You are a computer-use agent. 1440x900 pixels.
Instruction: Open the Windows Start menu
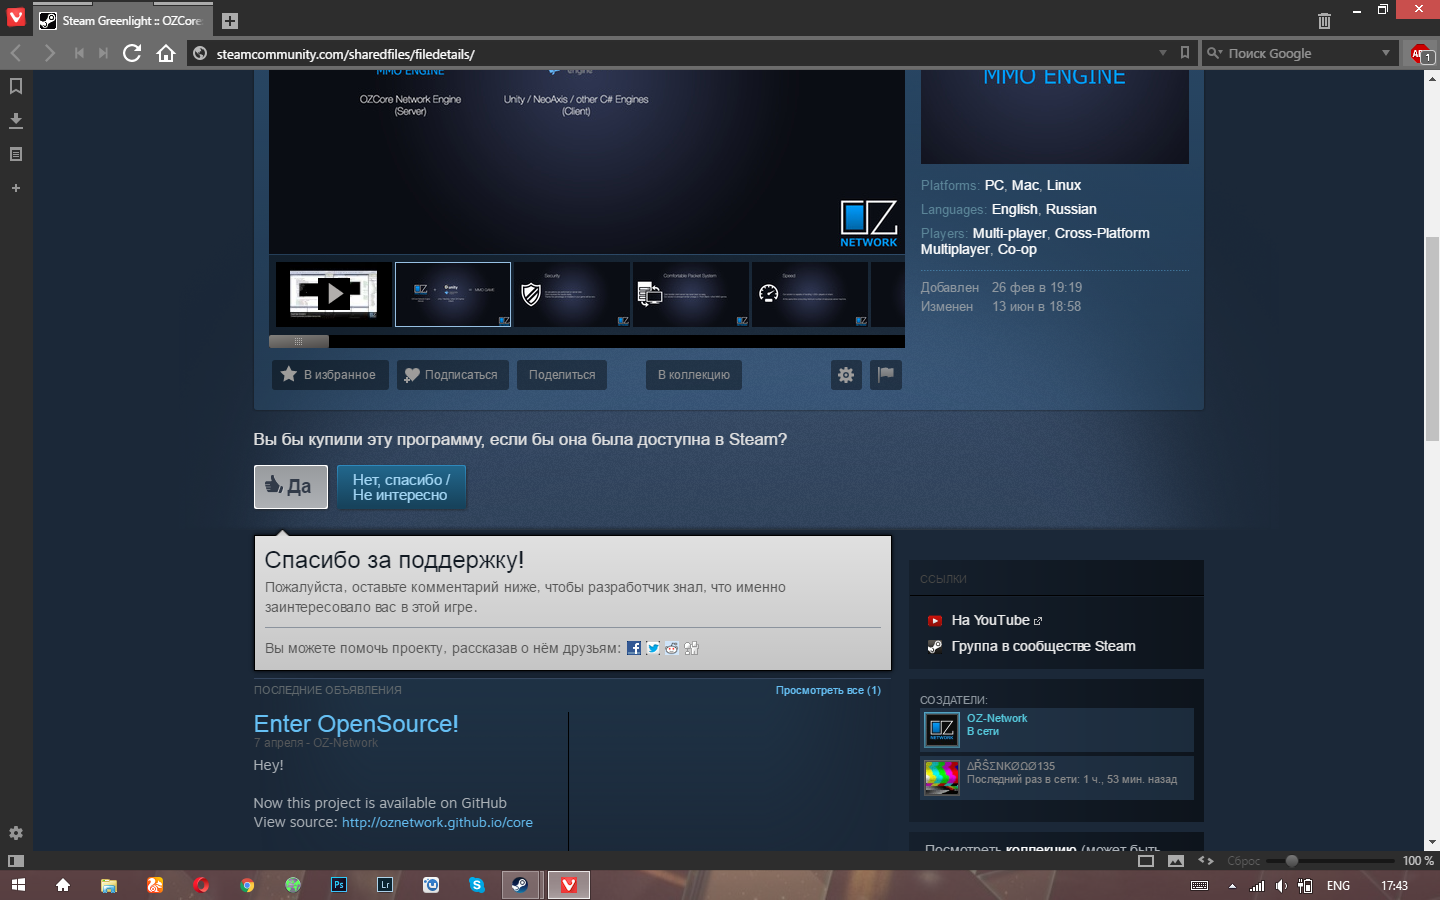18,885
